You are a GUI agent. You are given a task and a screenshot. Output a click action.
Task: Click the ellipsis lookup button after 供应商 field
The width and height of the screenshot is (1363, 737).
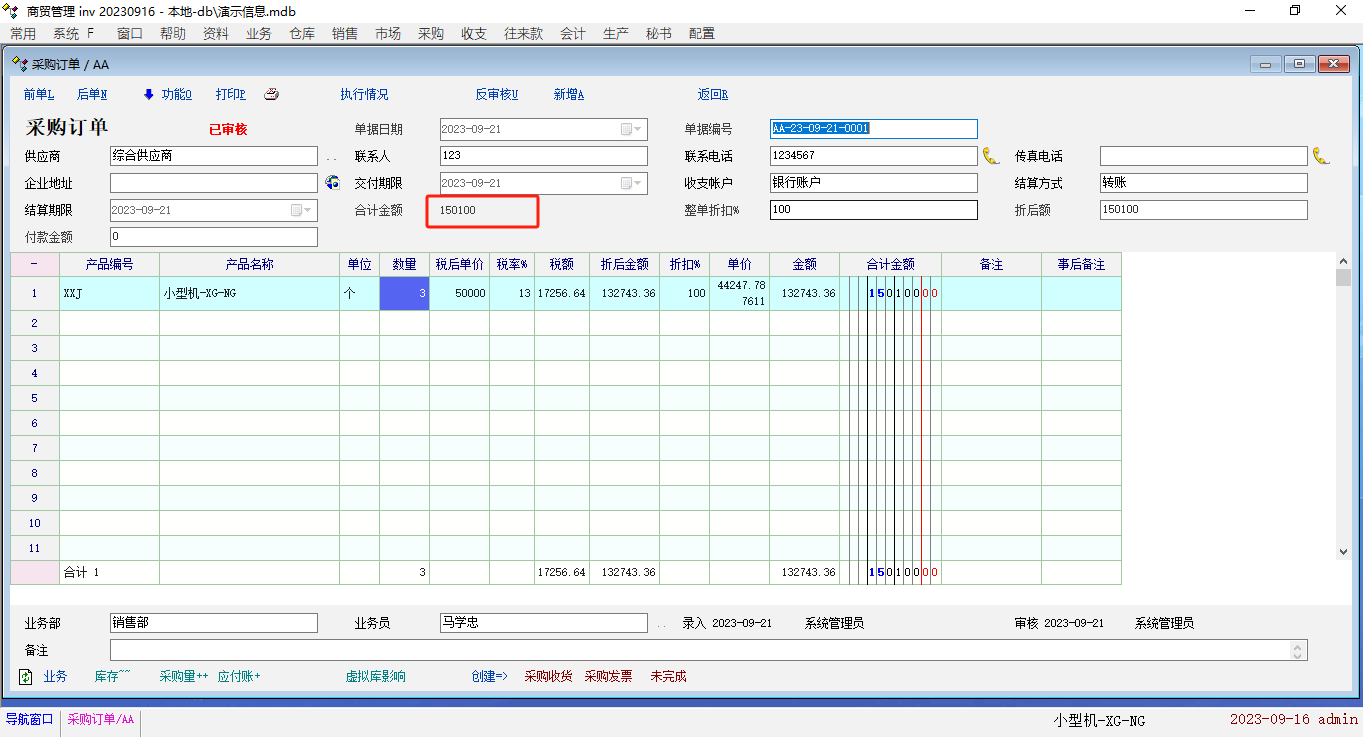(332, 157)
